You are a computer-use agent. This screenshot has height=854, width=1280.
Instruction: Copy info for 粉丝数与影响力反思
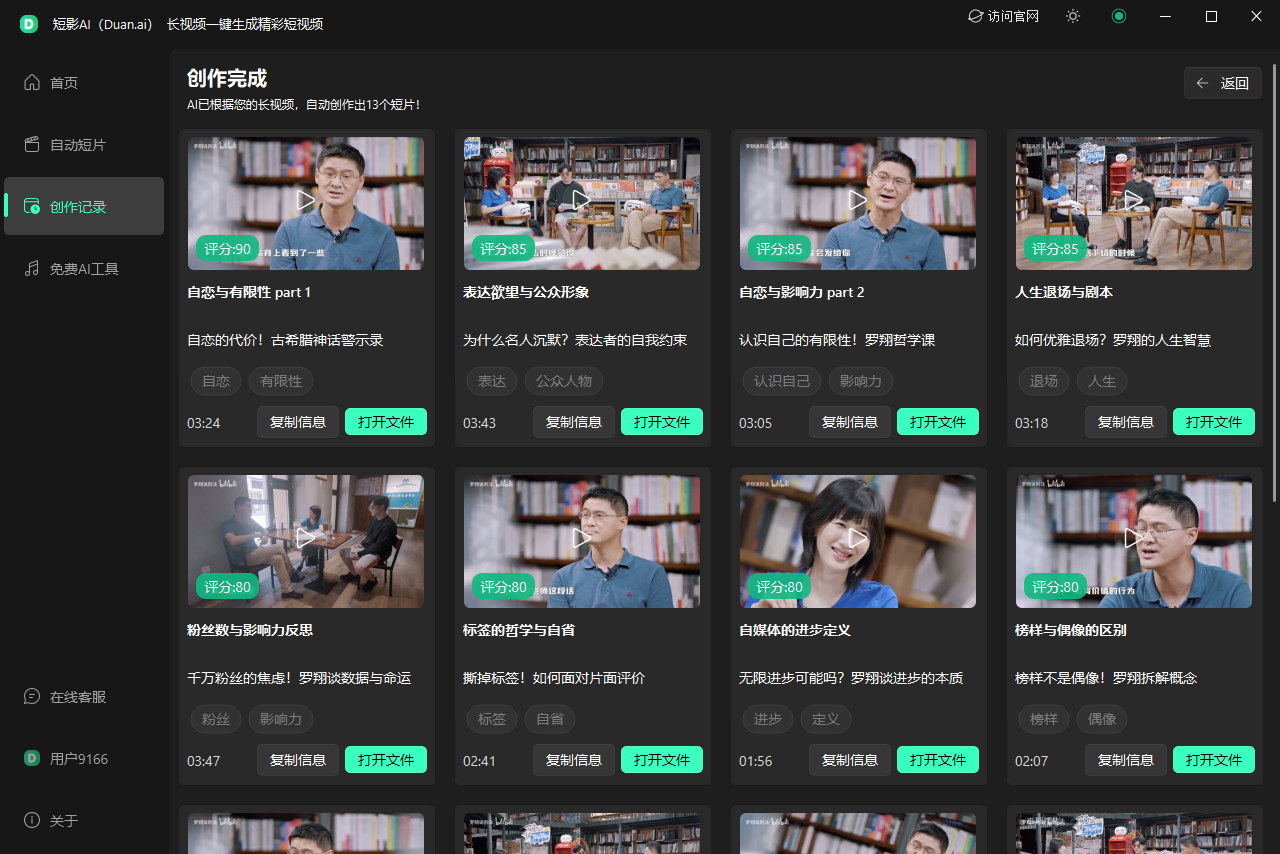298,760
